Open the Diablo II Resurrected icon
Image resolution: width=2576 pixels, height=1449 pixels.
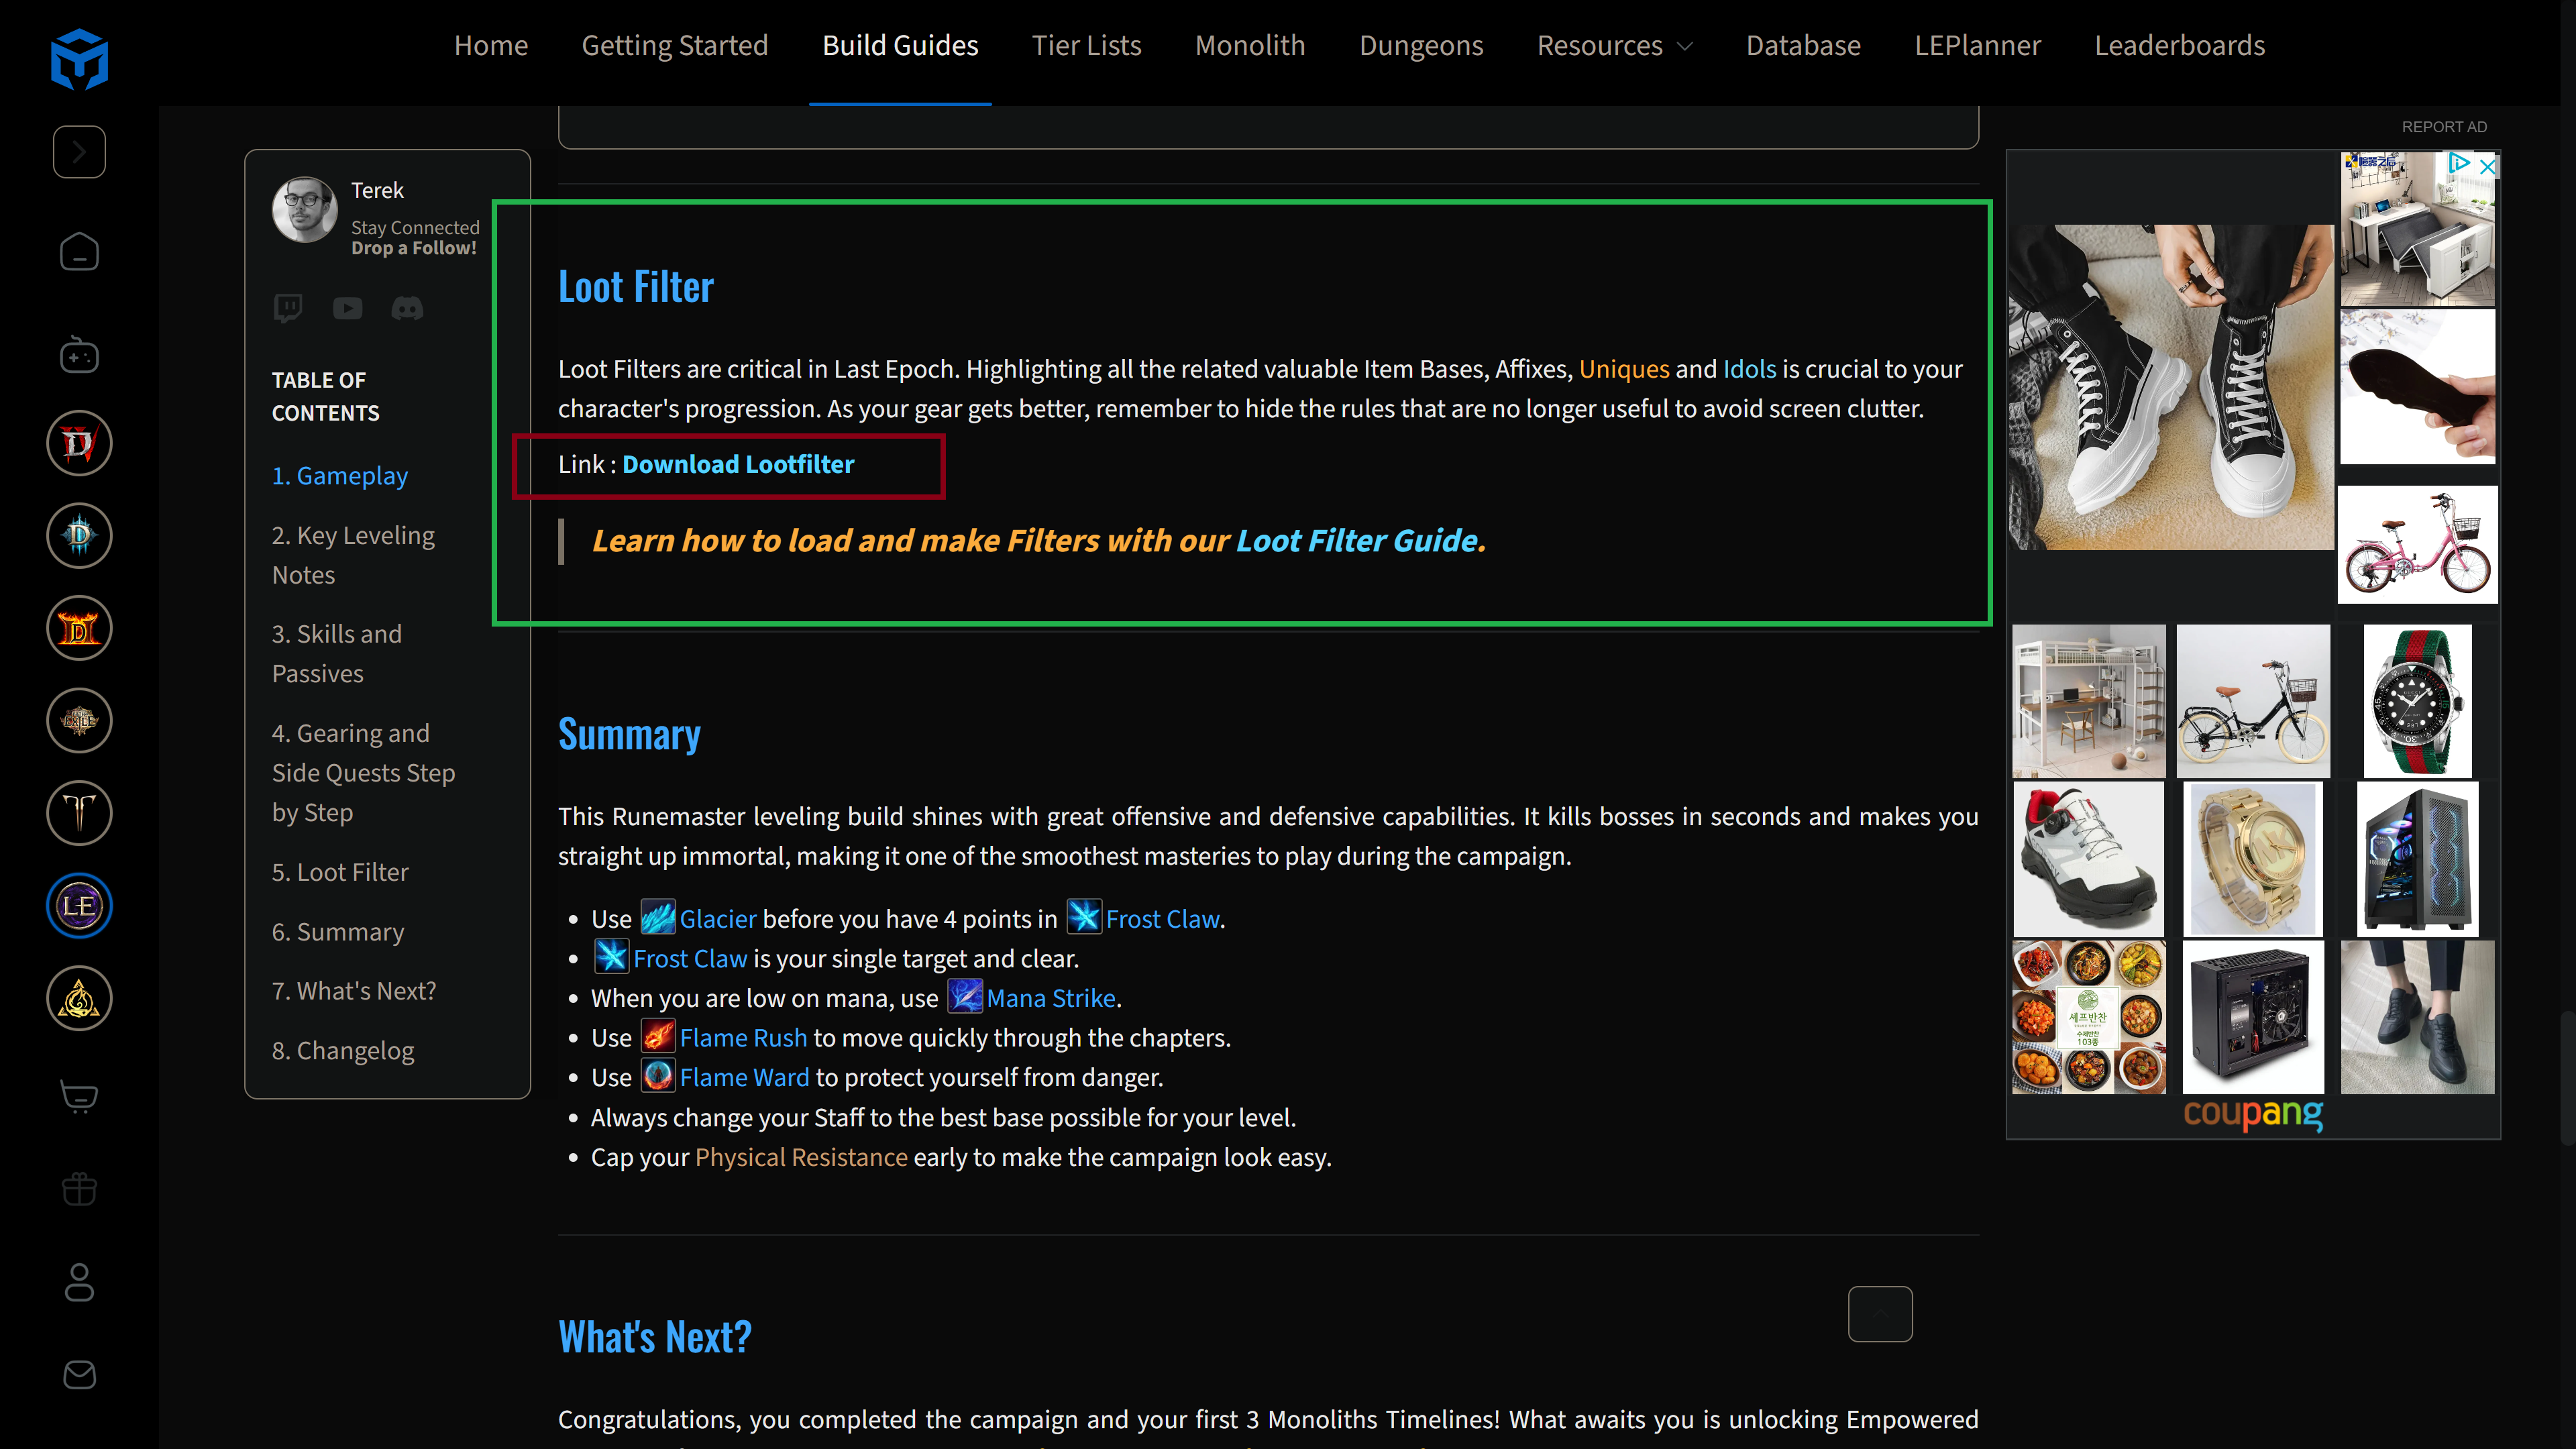coord(79,628)
